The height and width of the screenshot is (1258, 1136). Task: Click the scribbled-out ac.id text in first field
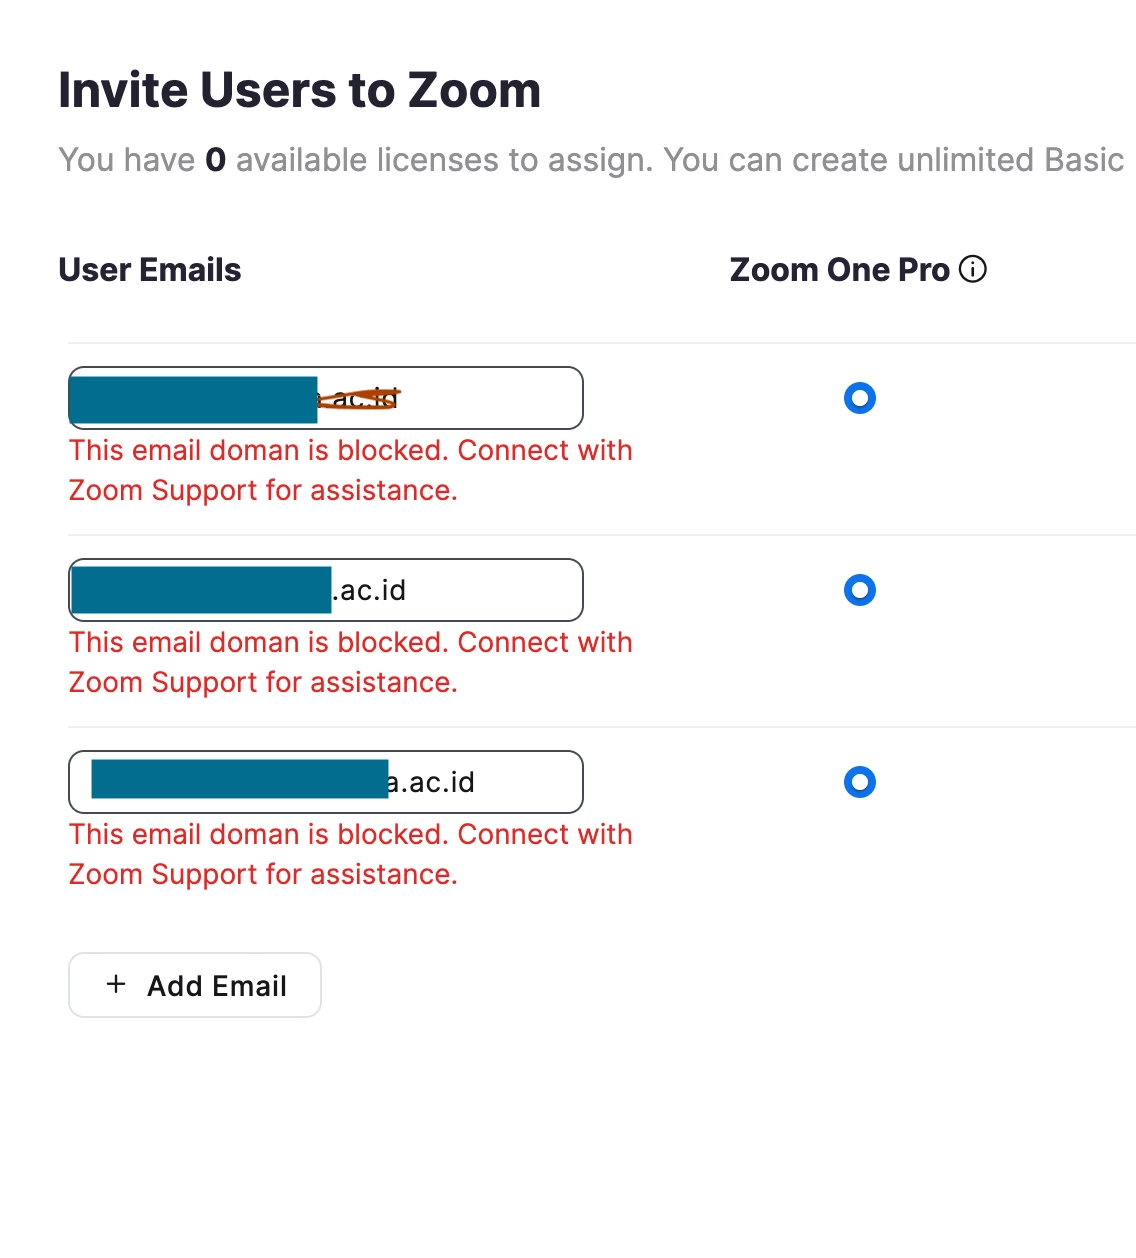click(x=359, y=399)
